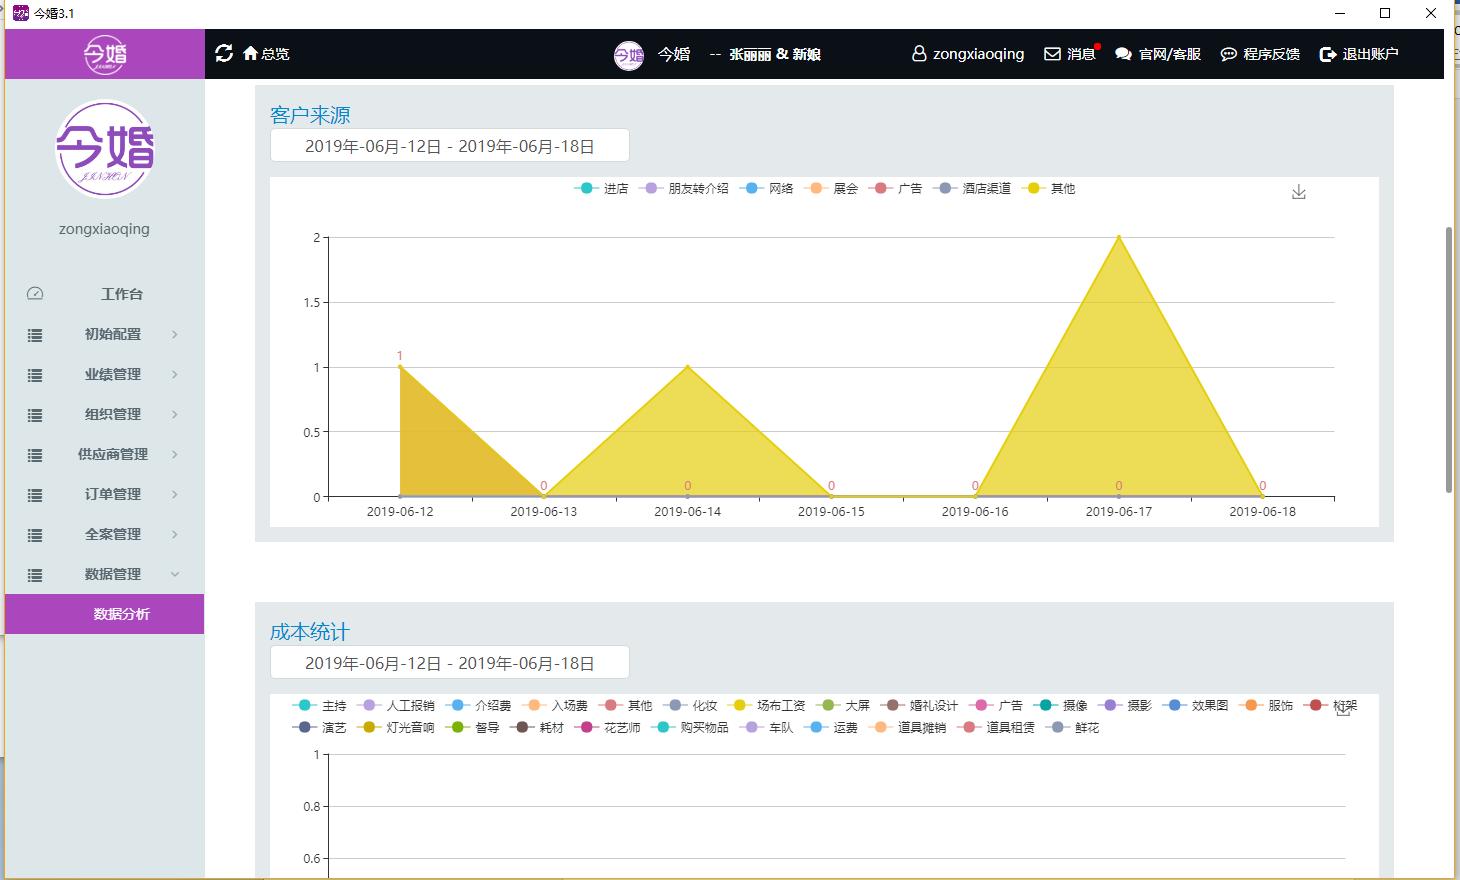Click the workbench dashboard gauge icon
This screenshot has height=880, width=1460.
35,294
